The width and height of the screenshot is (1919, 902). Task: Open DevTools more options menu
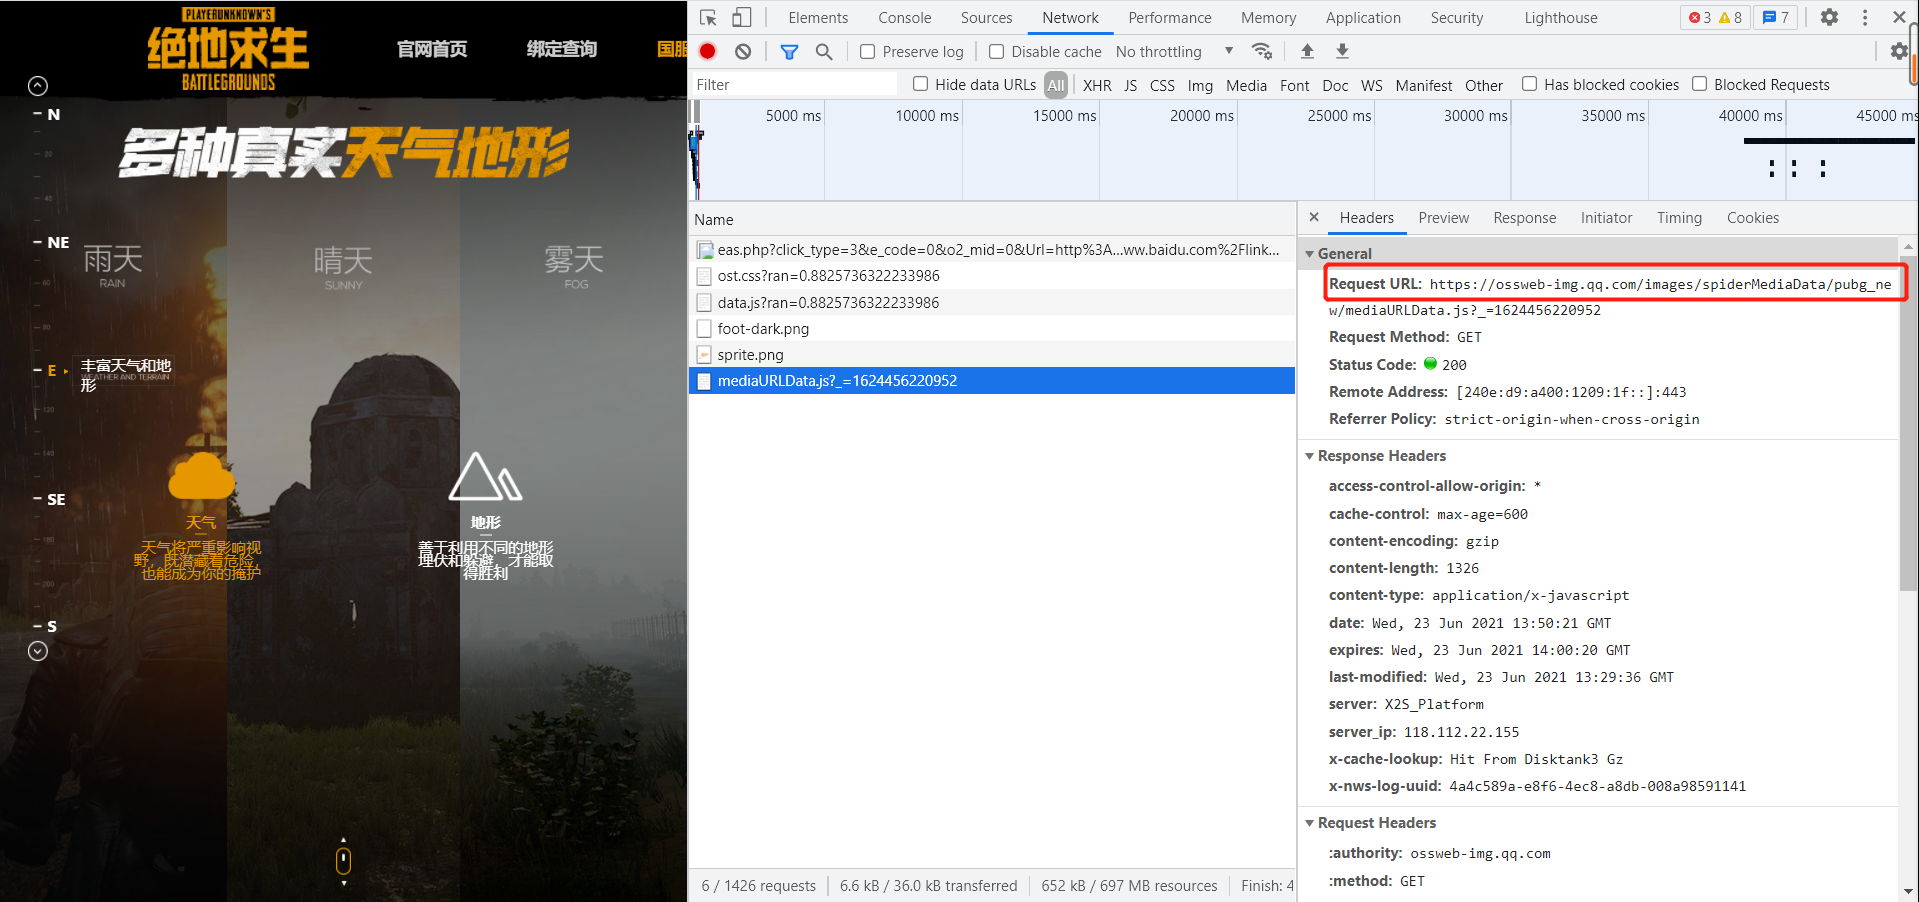(x=1864, y=17)
